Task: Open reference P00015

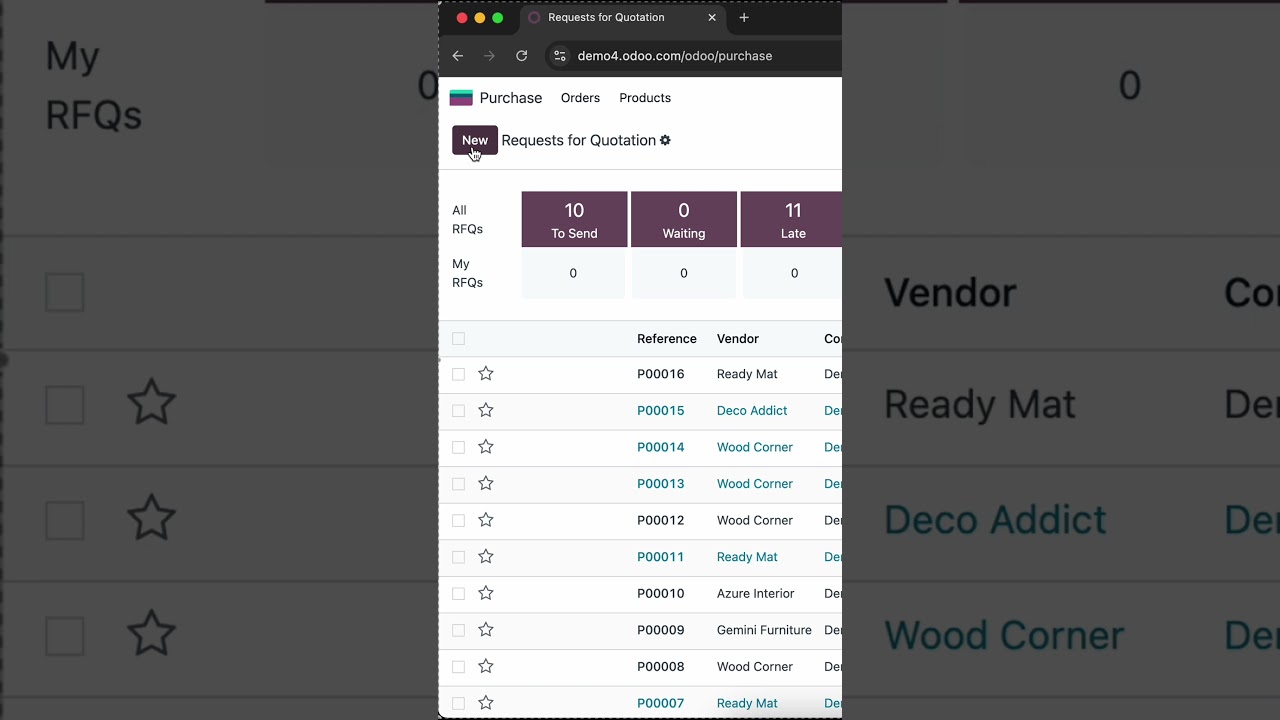Action: pos(661,411)
